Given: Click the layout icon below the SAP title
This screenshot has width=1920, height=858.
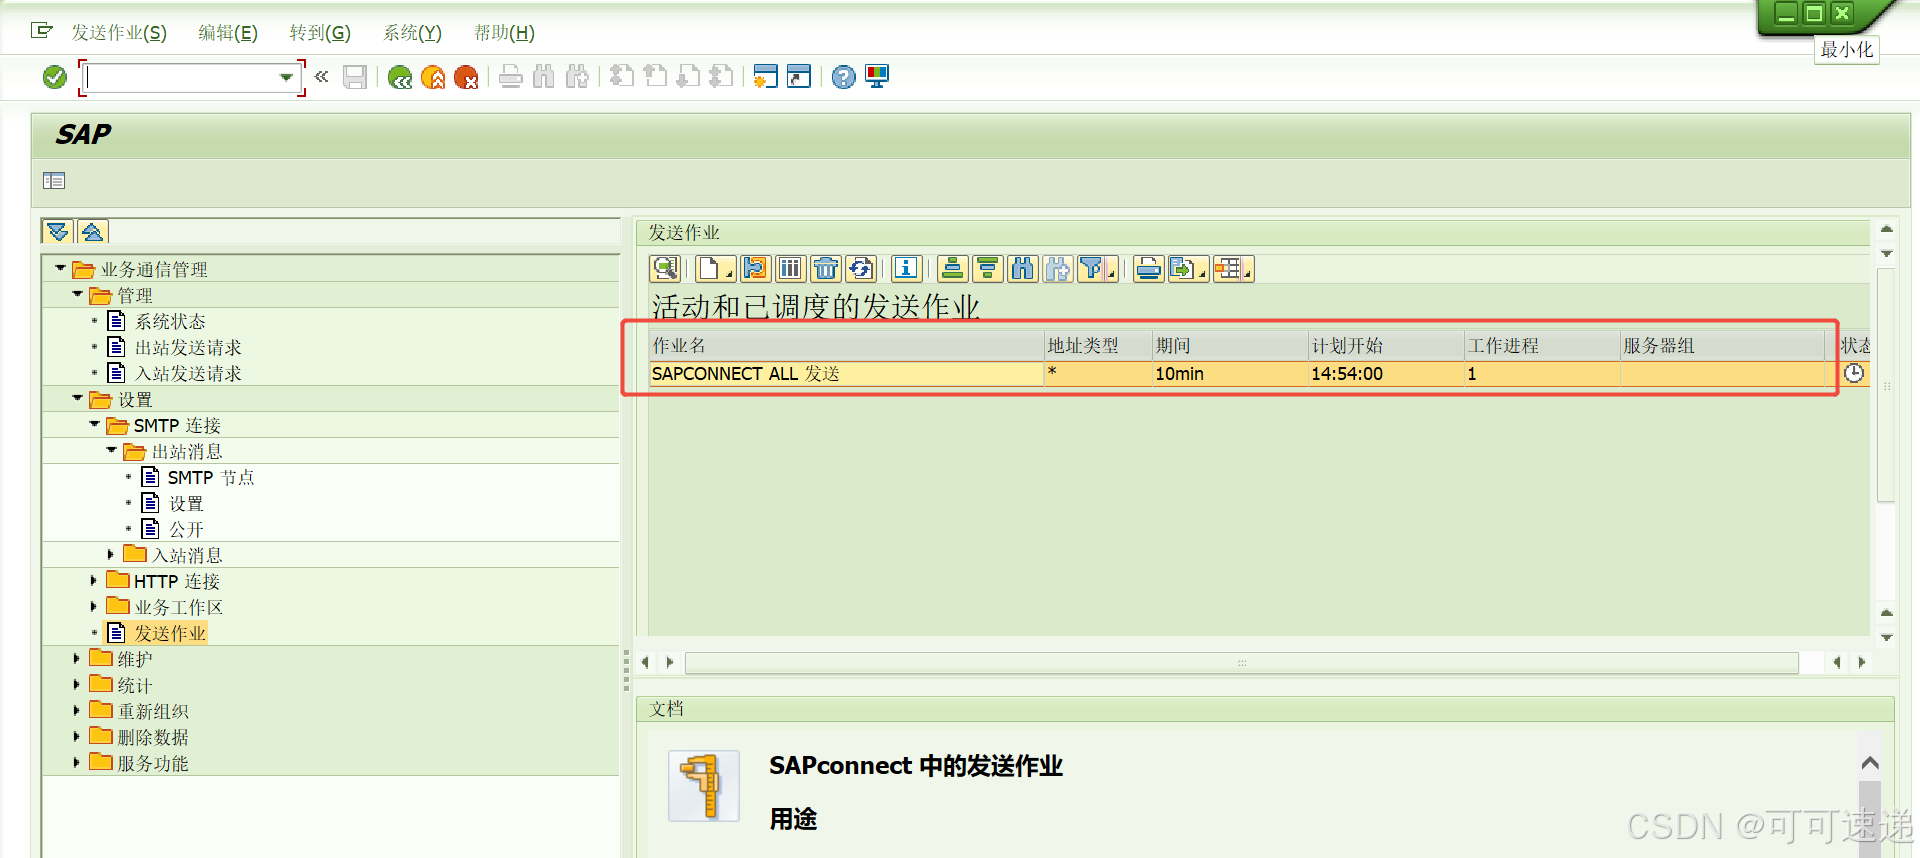Looking at the screenshot, I should pos(54,181).
